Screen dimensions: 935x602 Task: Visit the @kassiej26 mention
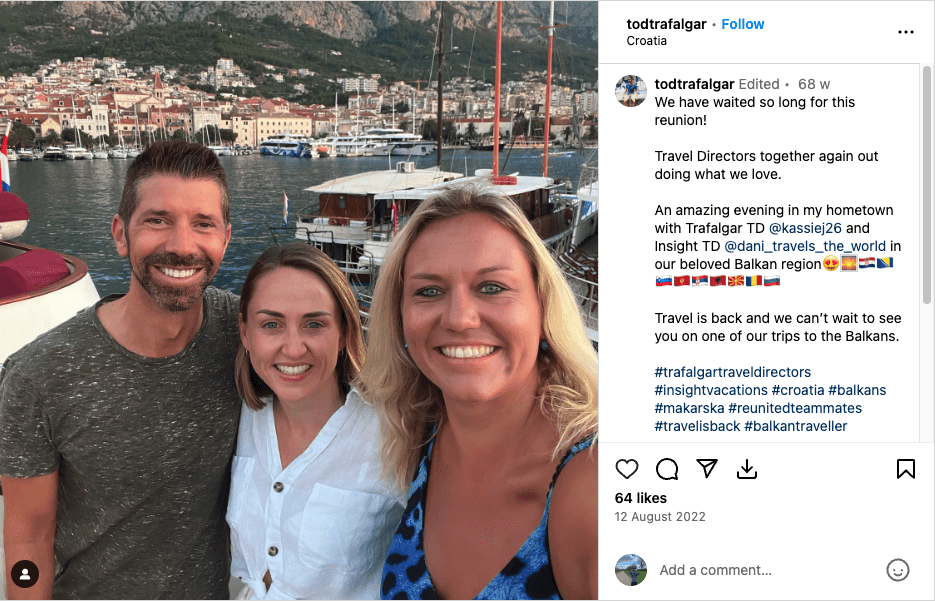point(805,228)
